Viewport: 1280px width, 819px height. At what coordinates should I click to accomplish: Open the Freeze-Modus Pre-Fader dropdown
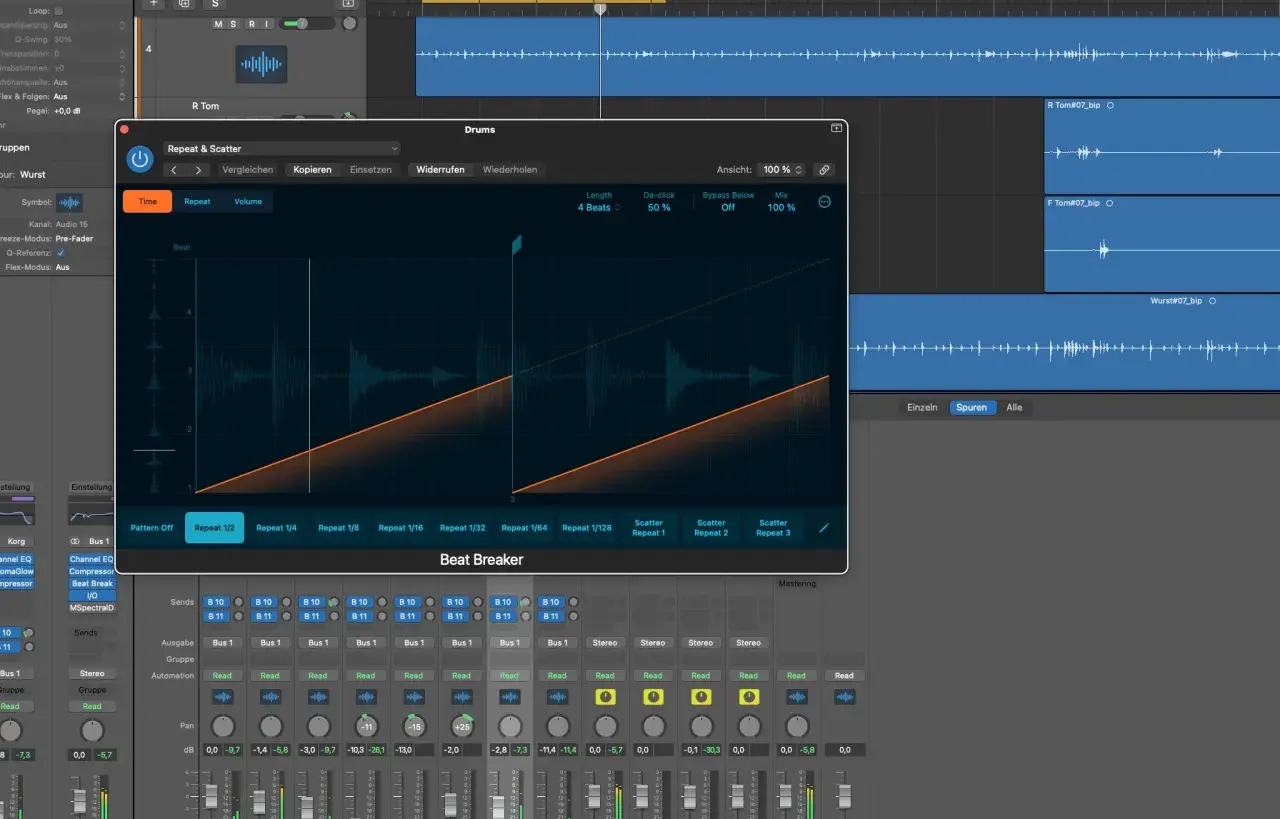[x=75, y=239]
